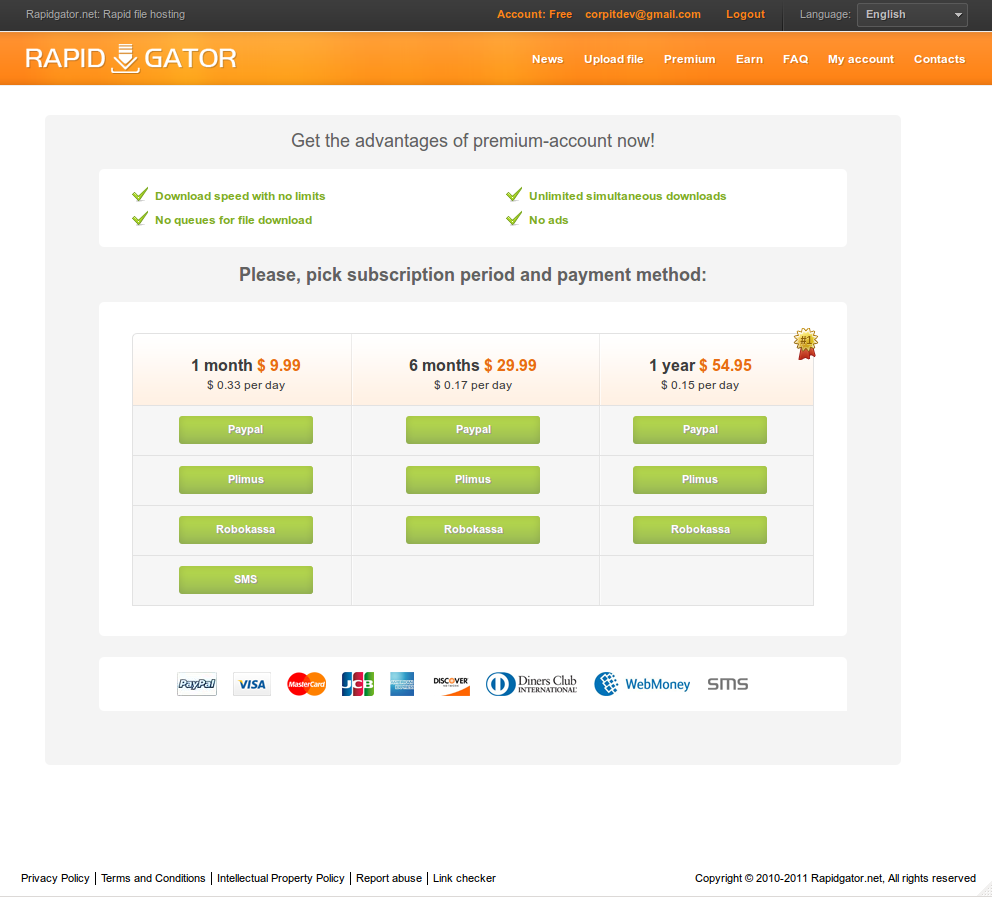Click the '6 months $ 29.99' plan header

[x=473, y=365]
